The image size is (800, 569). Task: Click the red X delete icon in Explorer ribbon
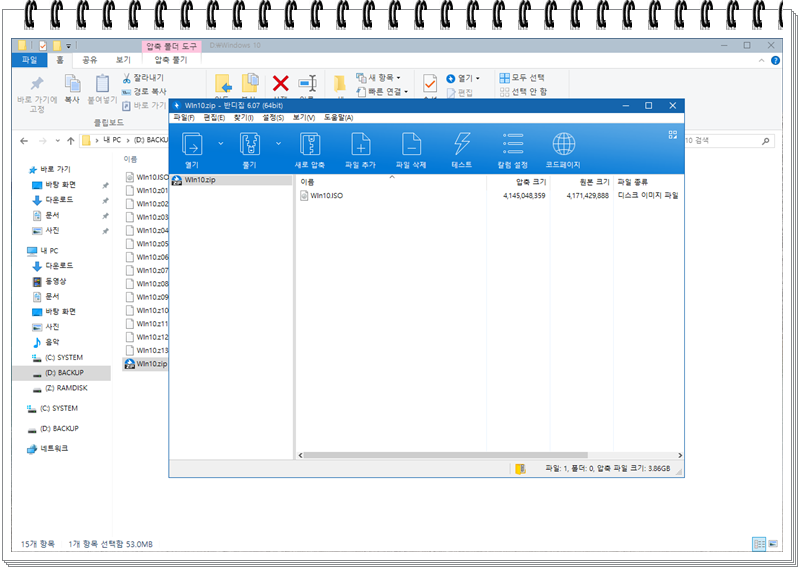coord(281,83)
